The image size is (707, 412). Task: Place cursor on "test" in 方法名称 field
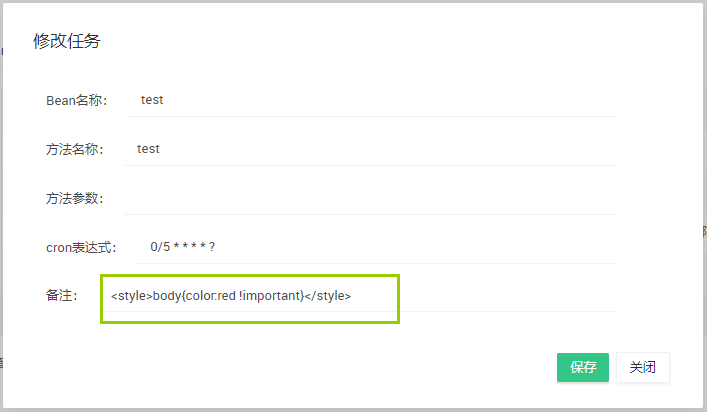coord(148,149)
